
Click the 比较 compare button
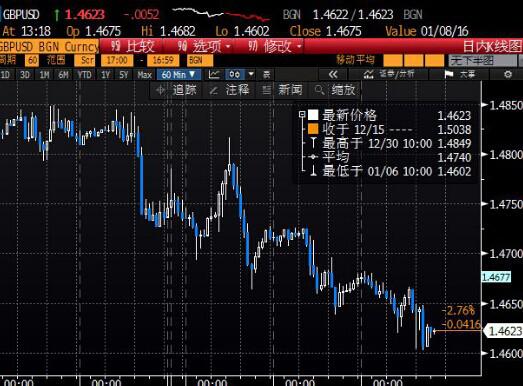pos(133,46)
